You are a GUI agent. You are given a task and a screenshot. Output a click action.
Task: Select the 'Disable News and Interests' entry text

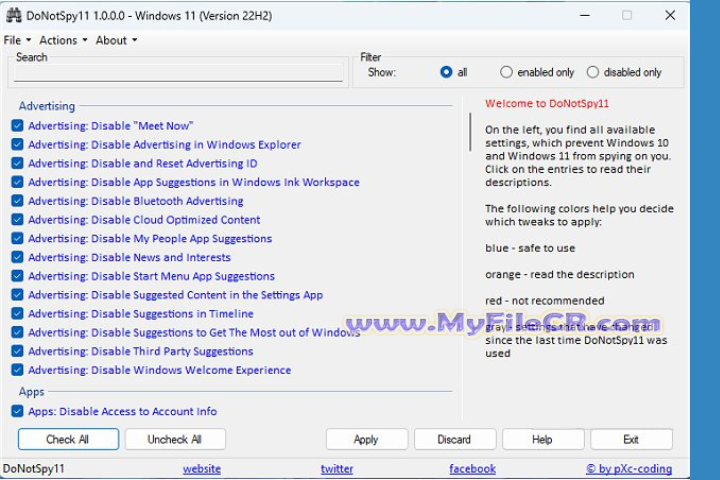point(129,257)
